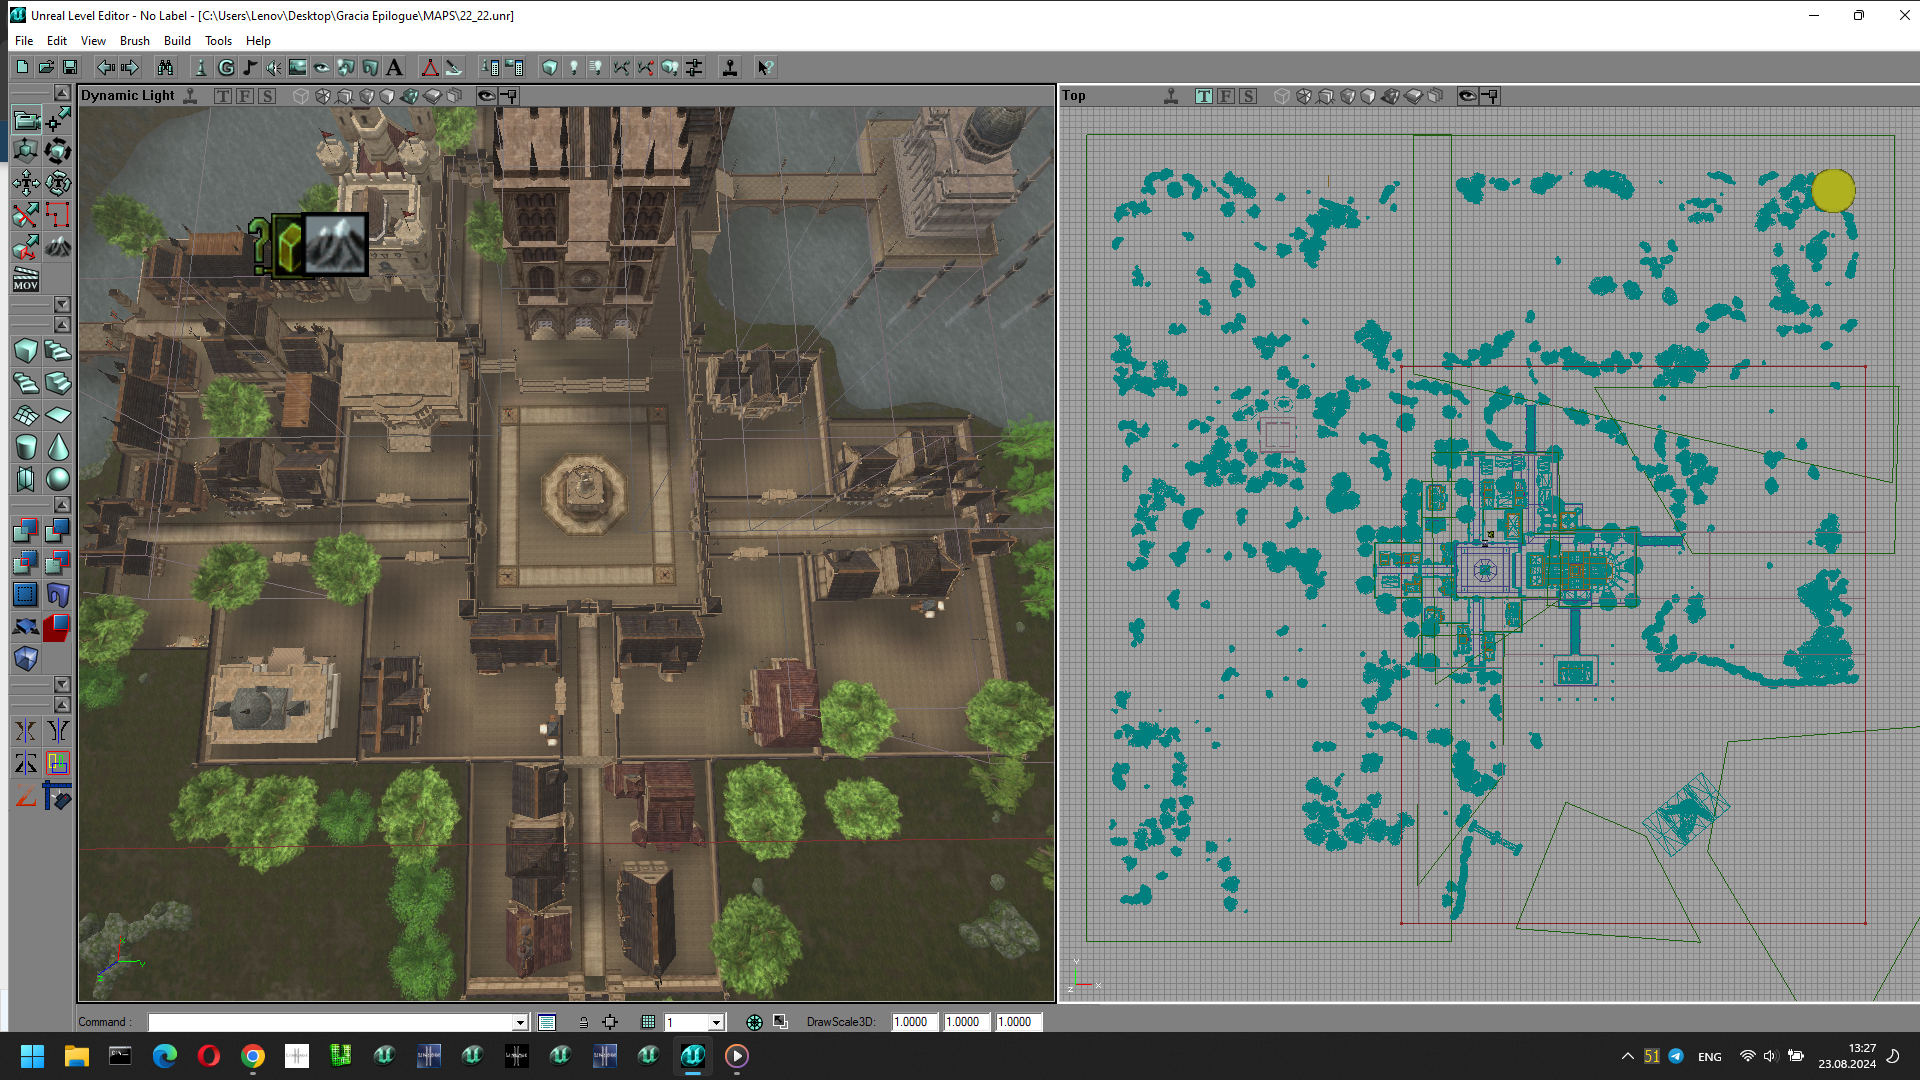Build a Cube brush
Viewport: 1920px width, 1080px height.
click(26, 351)
